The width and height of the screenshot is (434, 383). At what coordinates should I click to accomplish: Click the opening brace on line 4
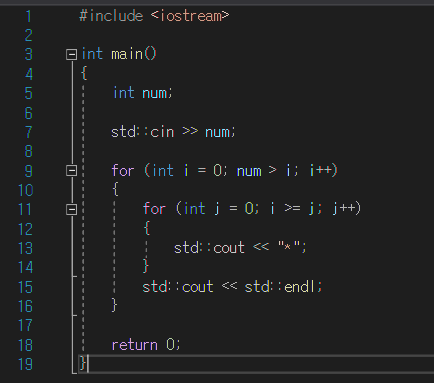[84, 73]
